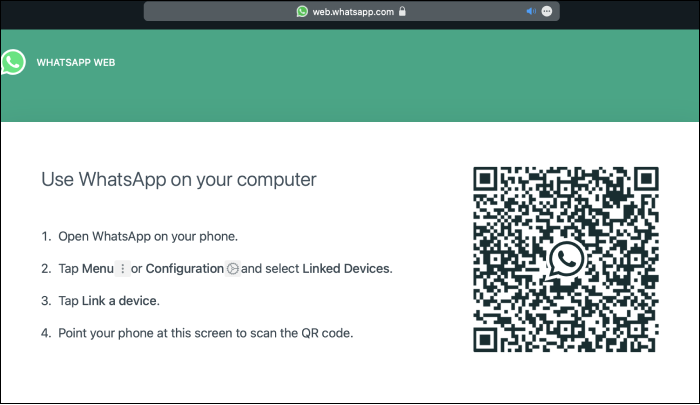This screenshot has height=405, width=700.
Task: Click the Configuration gear icon in step 2
Action: click(x=233, y=268)
